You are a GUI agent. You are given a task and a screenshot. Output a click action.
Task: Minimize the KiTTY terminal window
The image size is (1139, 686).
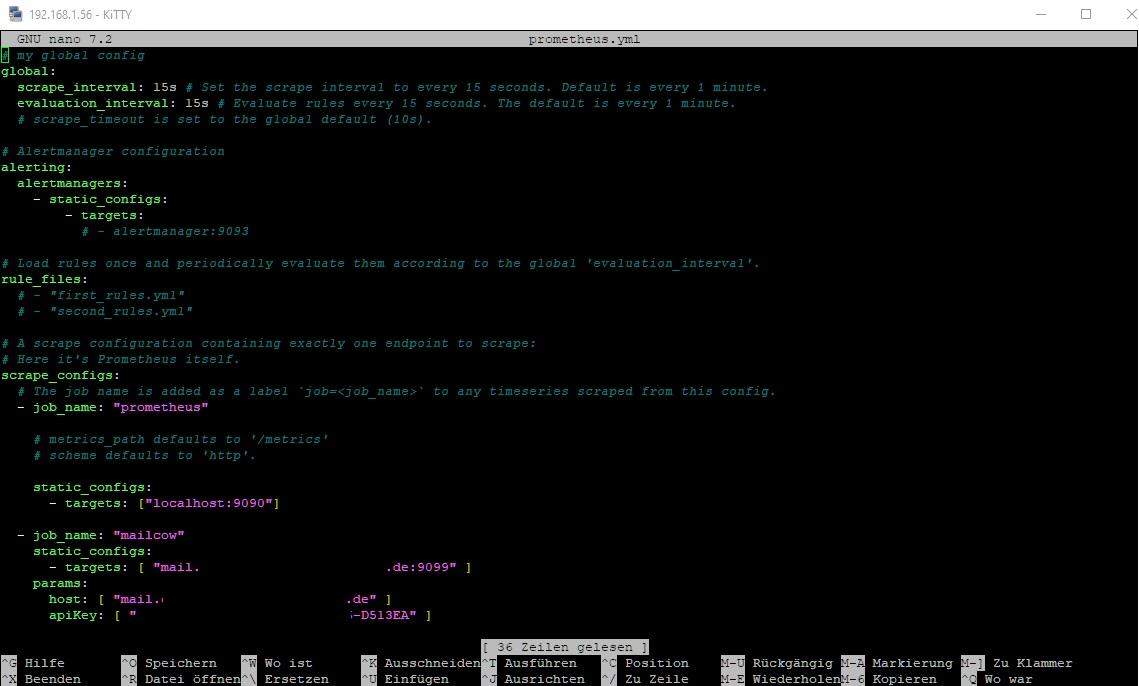pos(1040,14)
